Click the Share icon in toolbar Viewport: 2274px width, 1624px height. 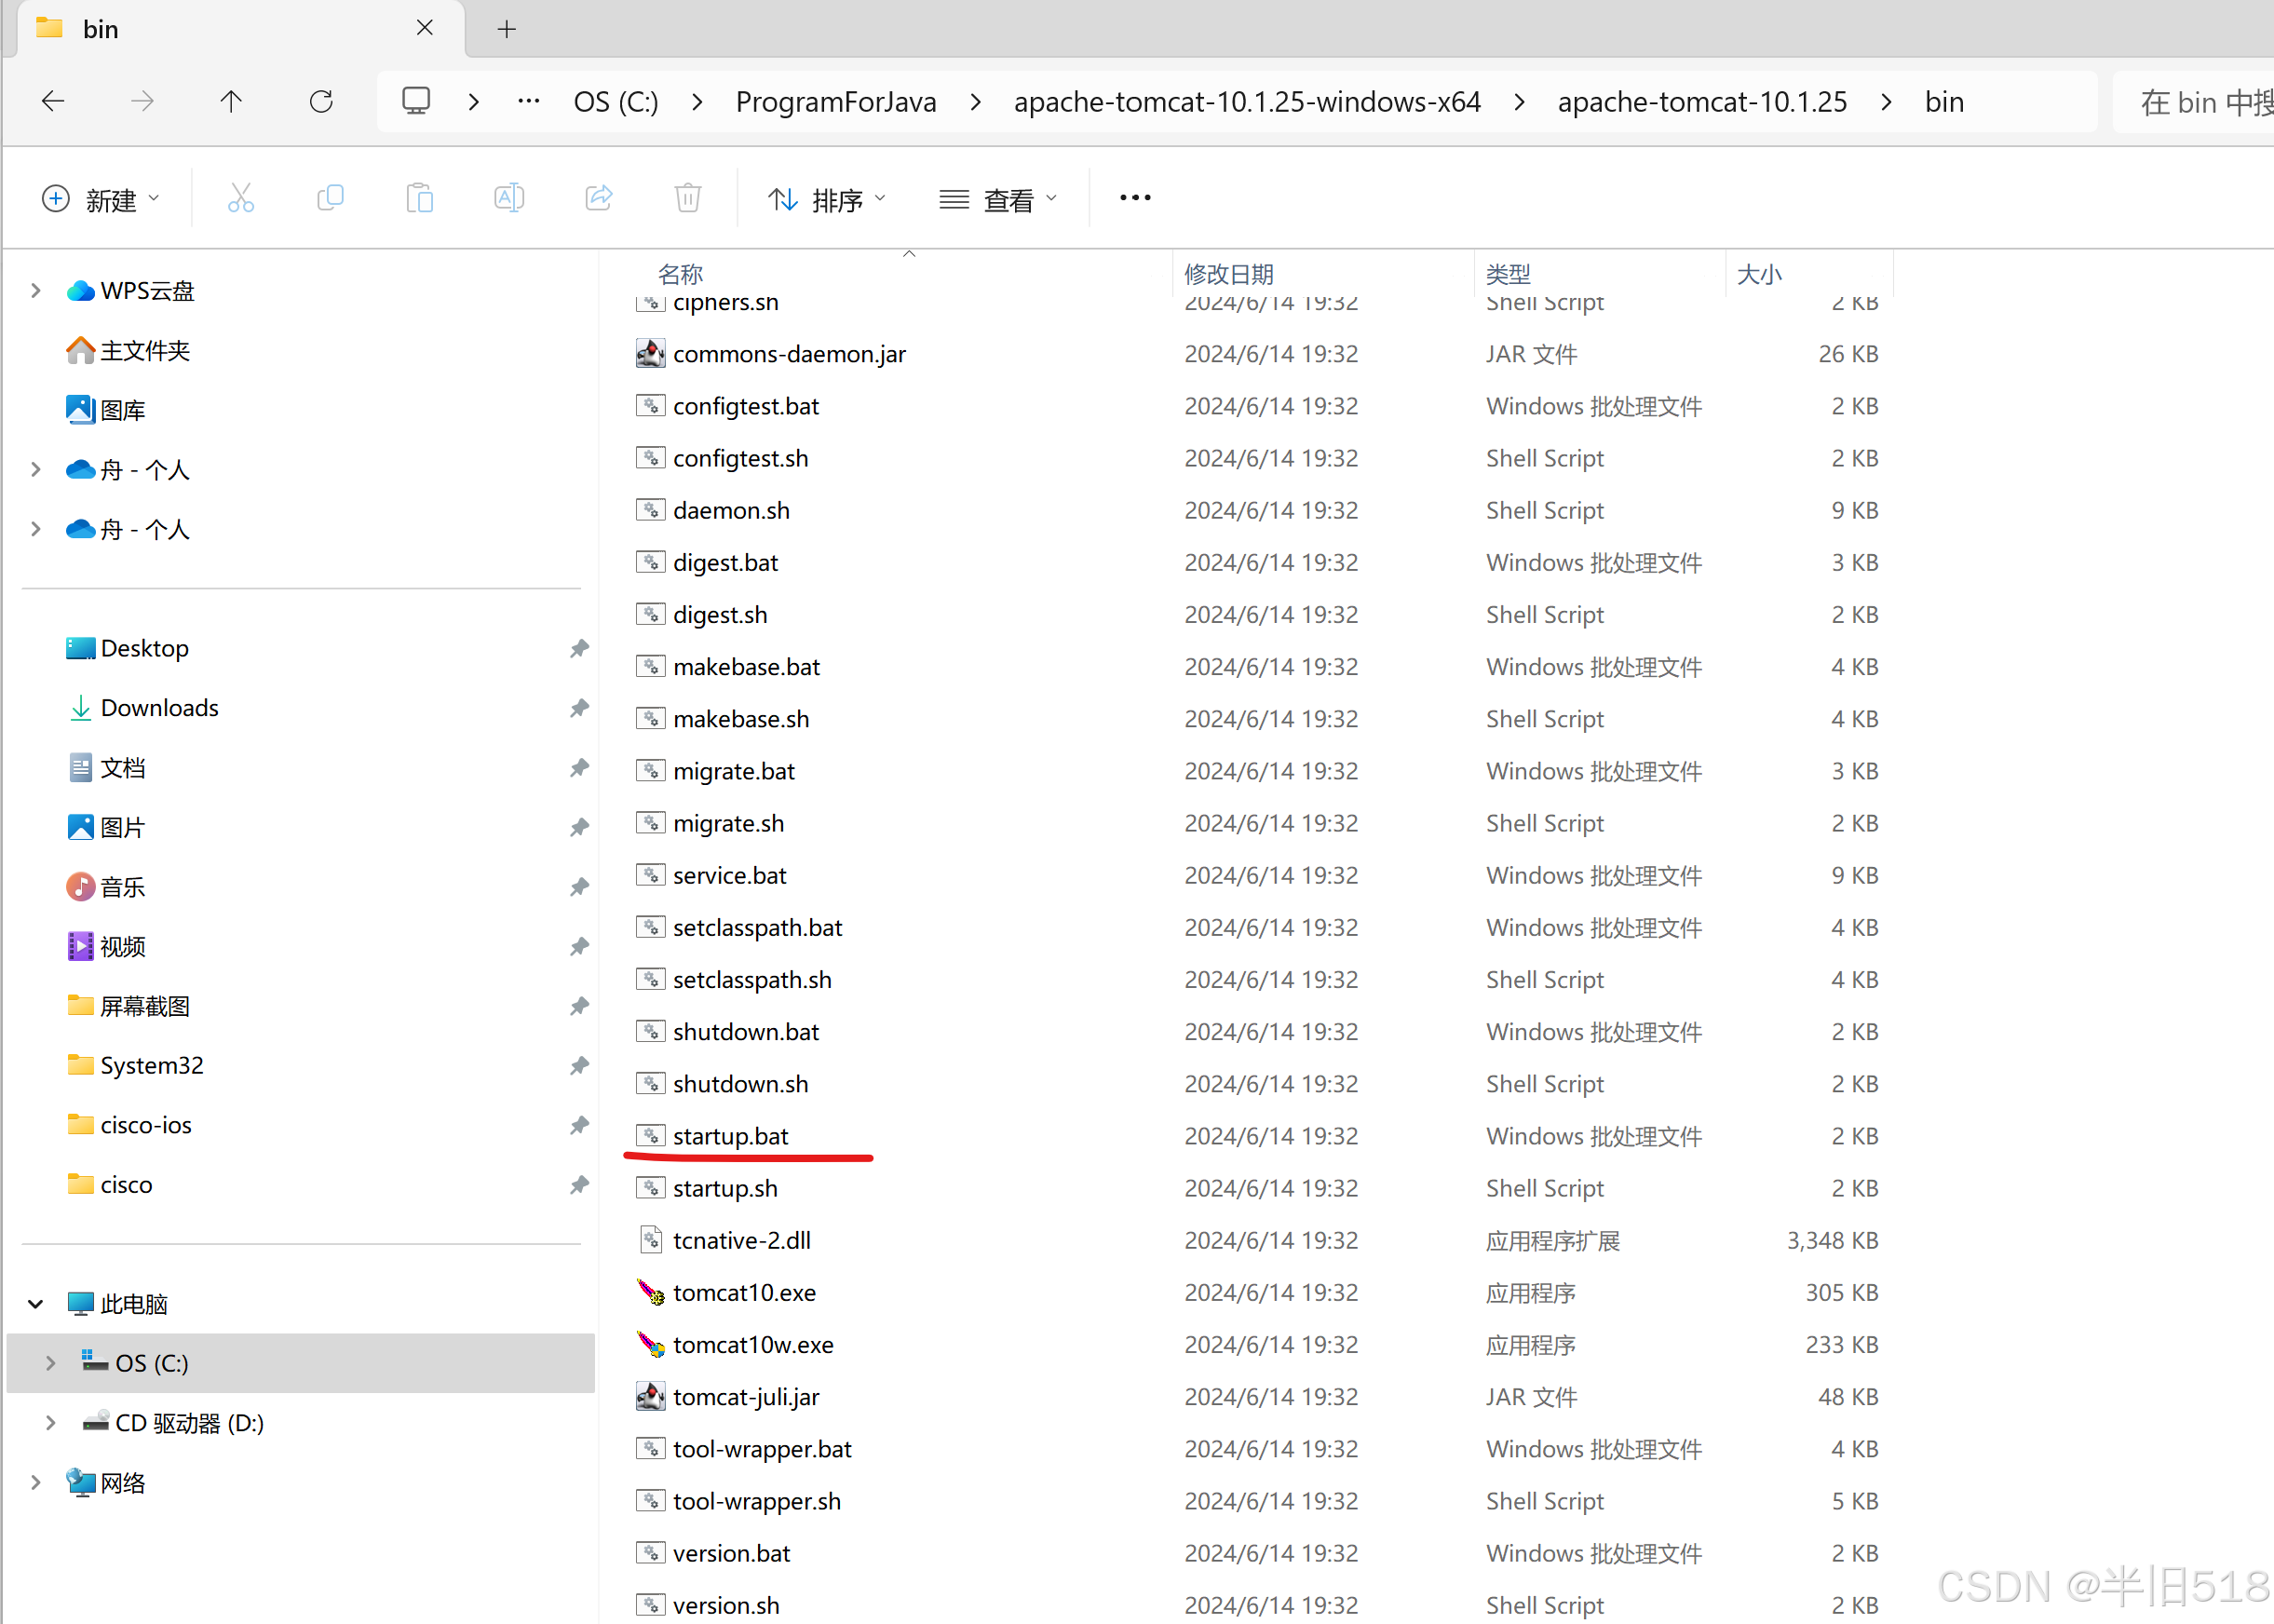tap(598, 199)
